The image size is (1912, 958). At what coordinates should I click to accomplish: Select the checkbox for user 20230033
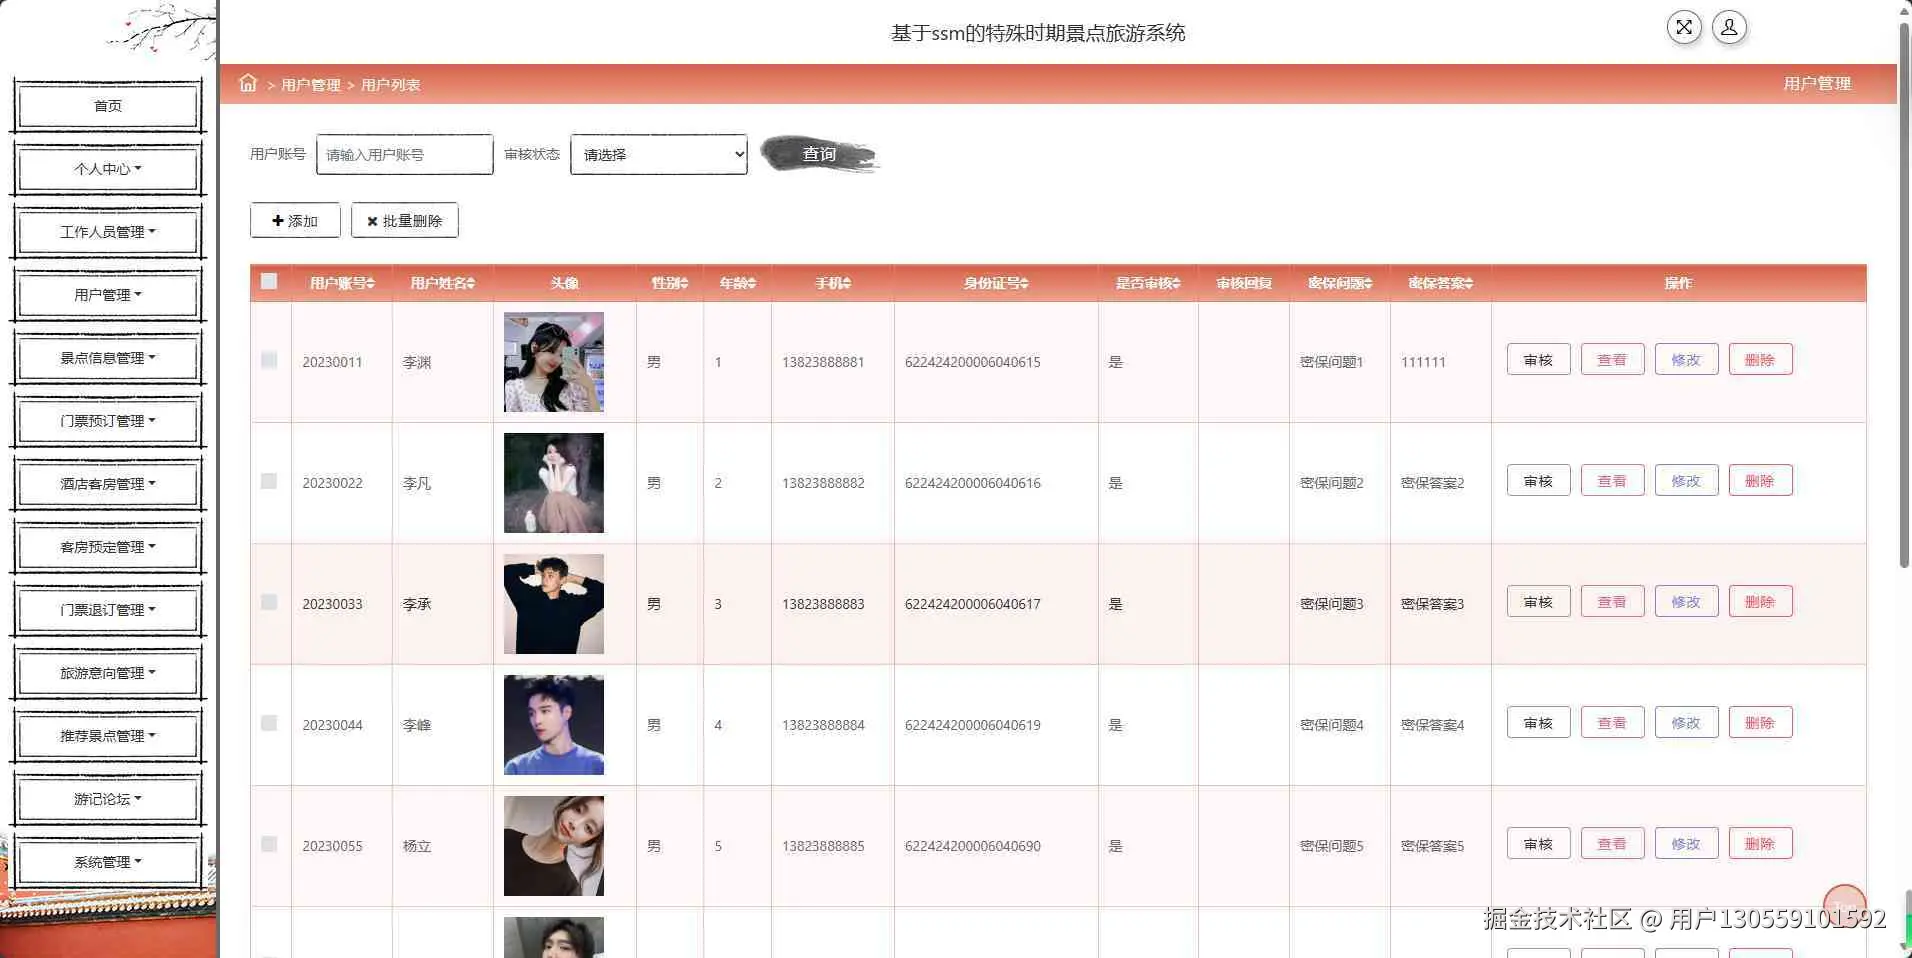pyautogui.click(x=269, y=602)
